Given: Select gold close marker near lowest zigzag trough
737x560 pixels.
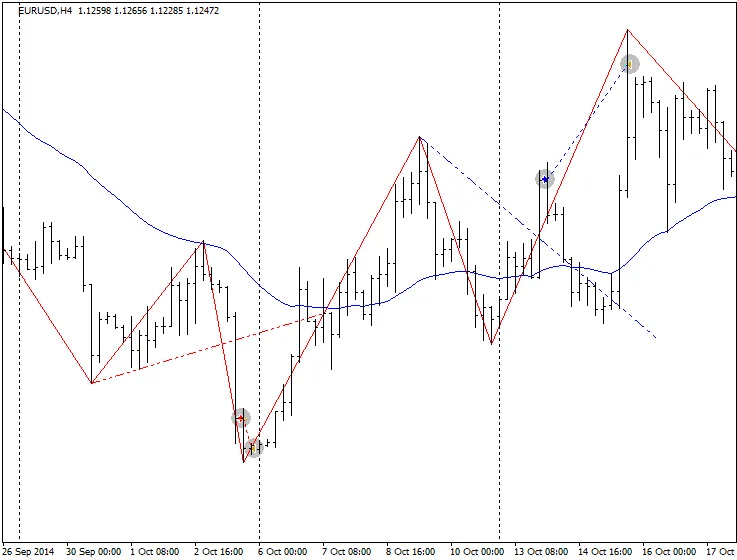Looking at the screenshot, I should 254,448.
